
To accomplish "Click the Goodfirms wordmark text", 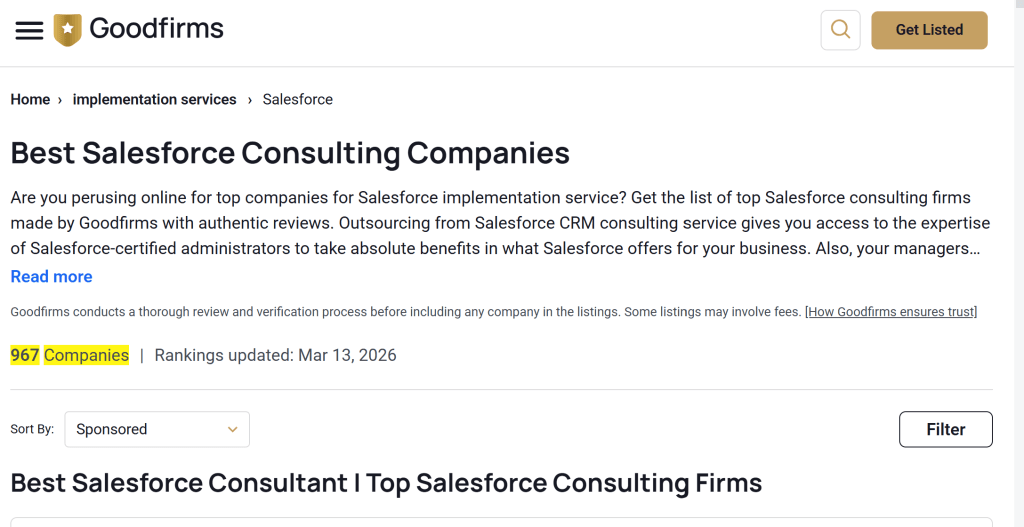I will click(156, 29).
